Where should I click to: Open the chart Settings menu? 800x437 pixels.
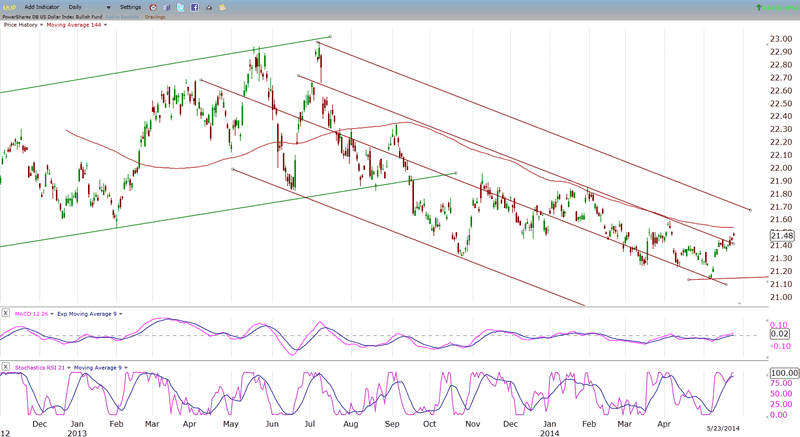133,6
